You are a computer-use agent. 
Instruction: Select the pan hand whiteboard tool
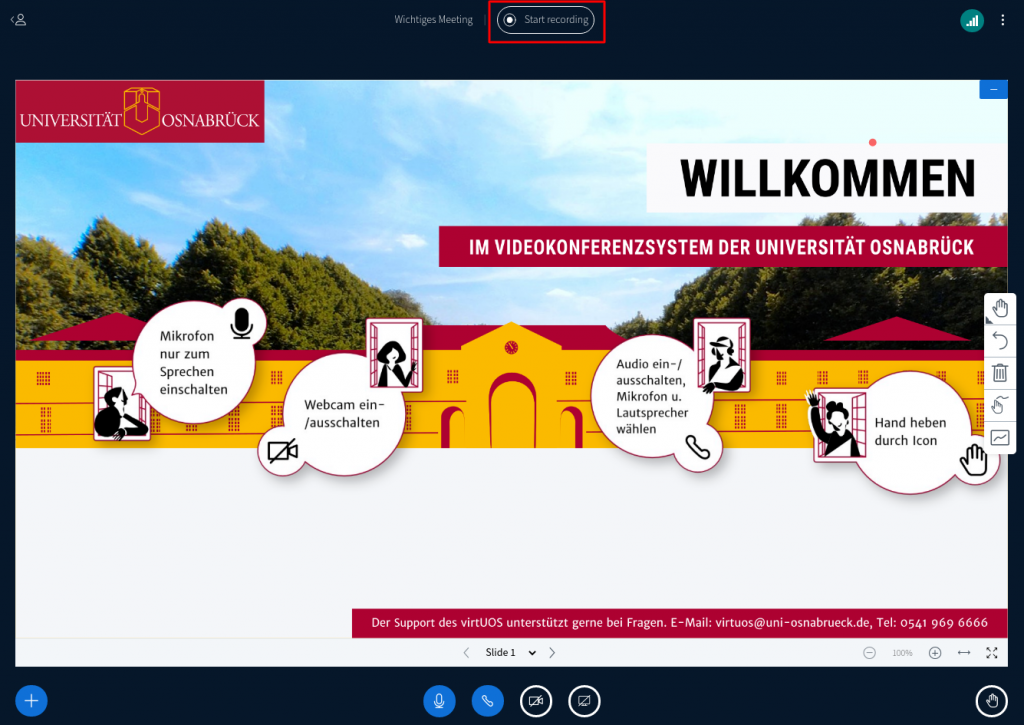tap(1000, 308)
